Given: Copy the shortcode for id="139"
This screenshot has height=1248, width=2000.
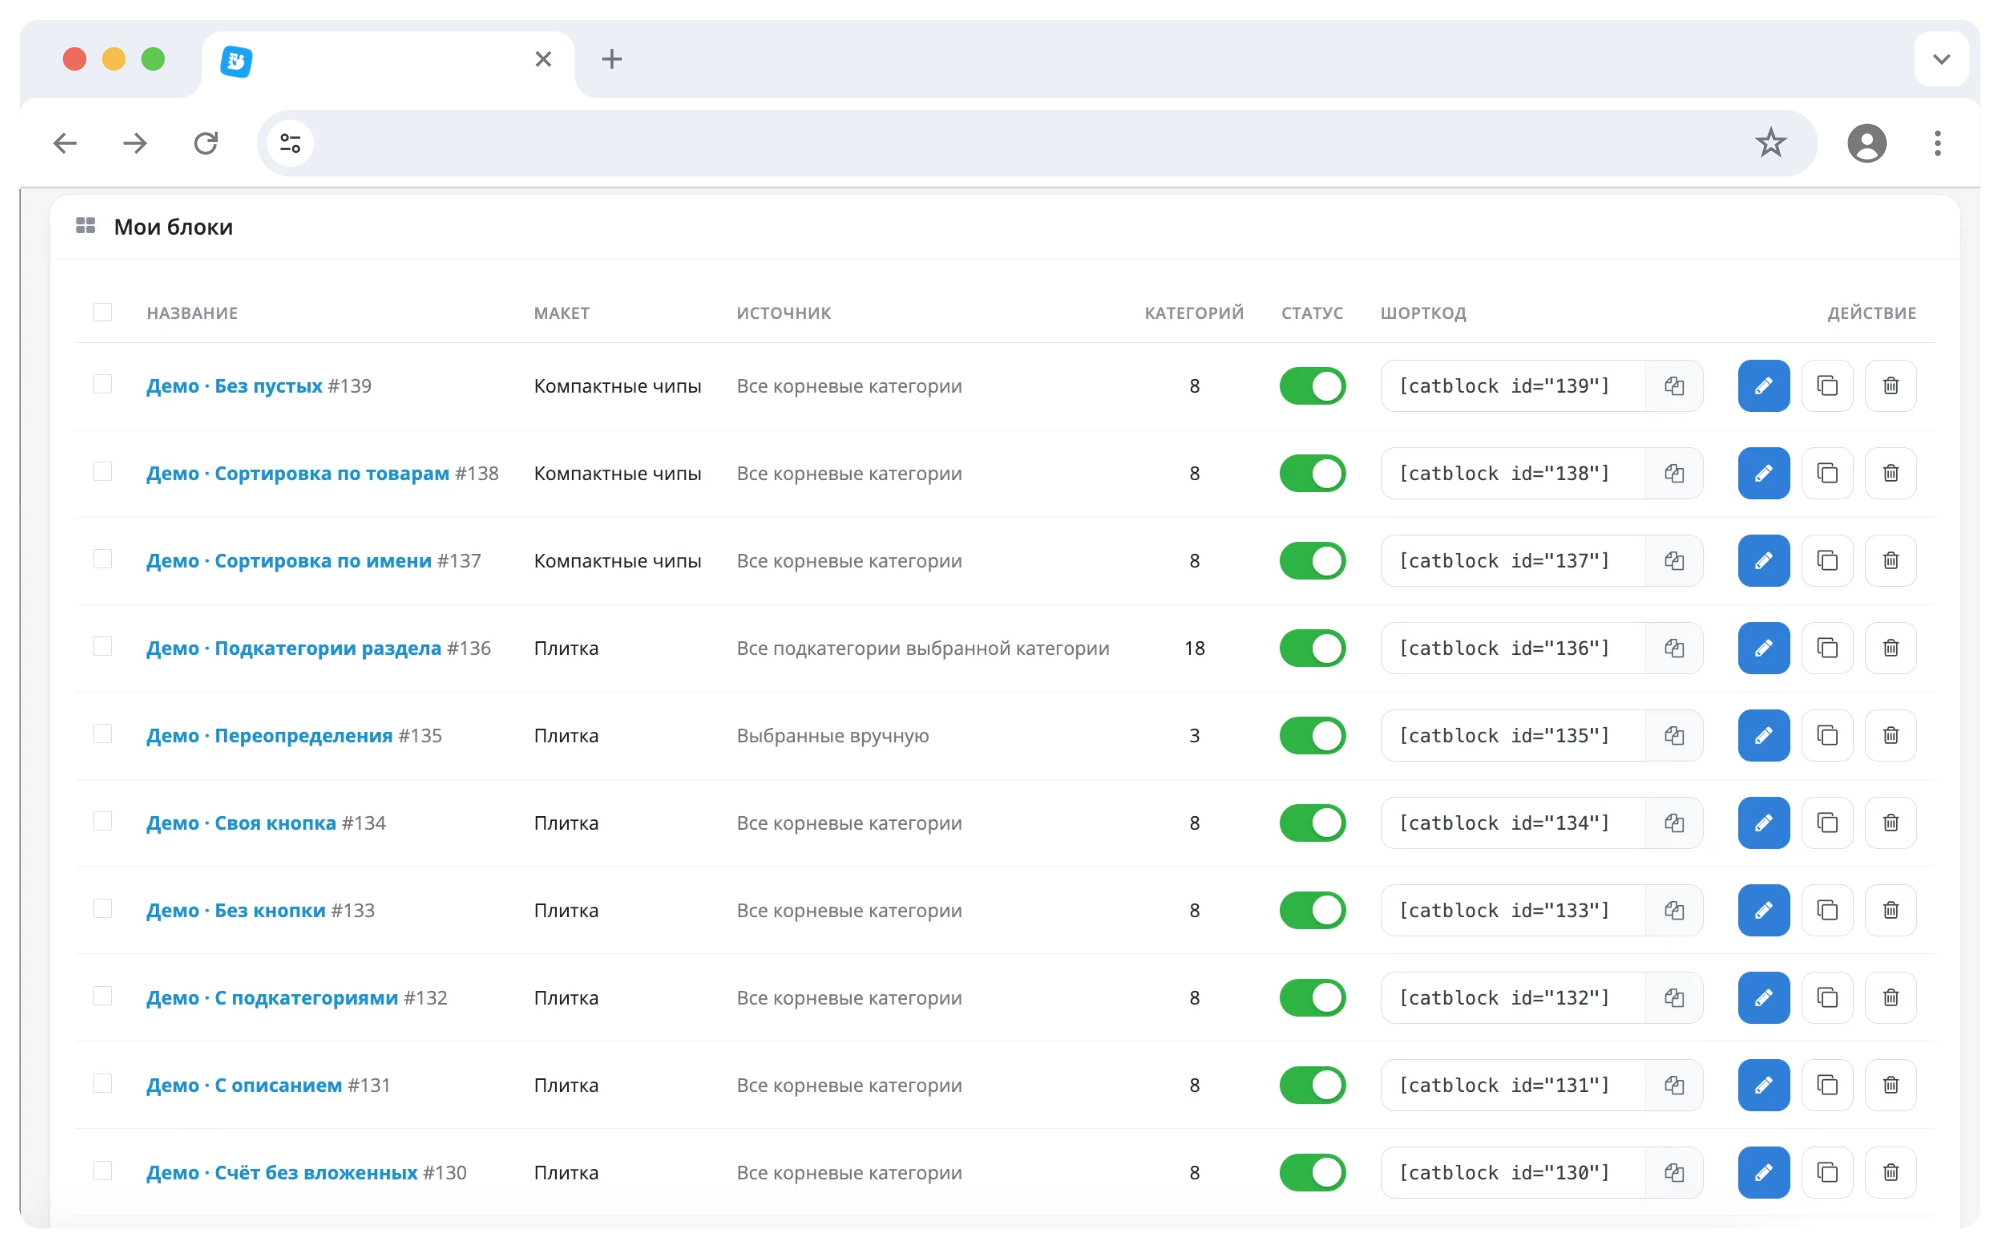Looking at the screenshot, I should (1674, 386).
